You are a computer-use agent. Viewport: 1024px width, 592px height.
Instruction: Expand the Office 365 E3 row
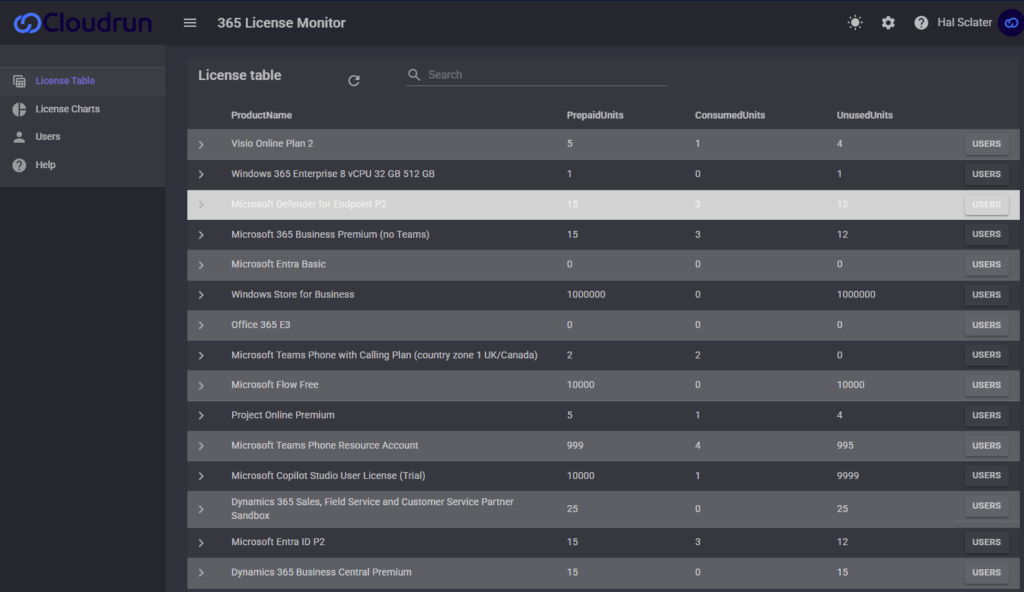pos(201,325)
